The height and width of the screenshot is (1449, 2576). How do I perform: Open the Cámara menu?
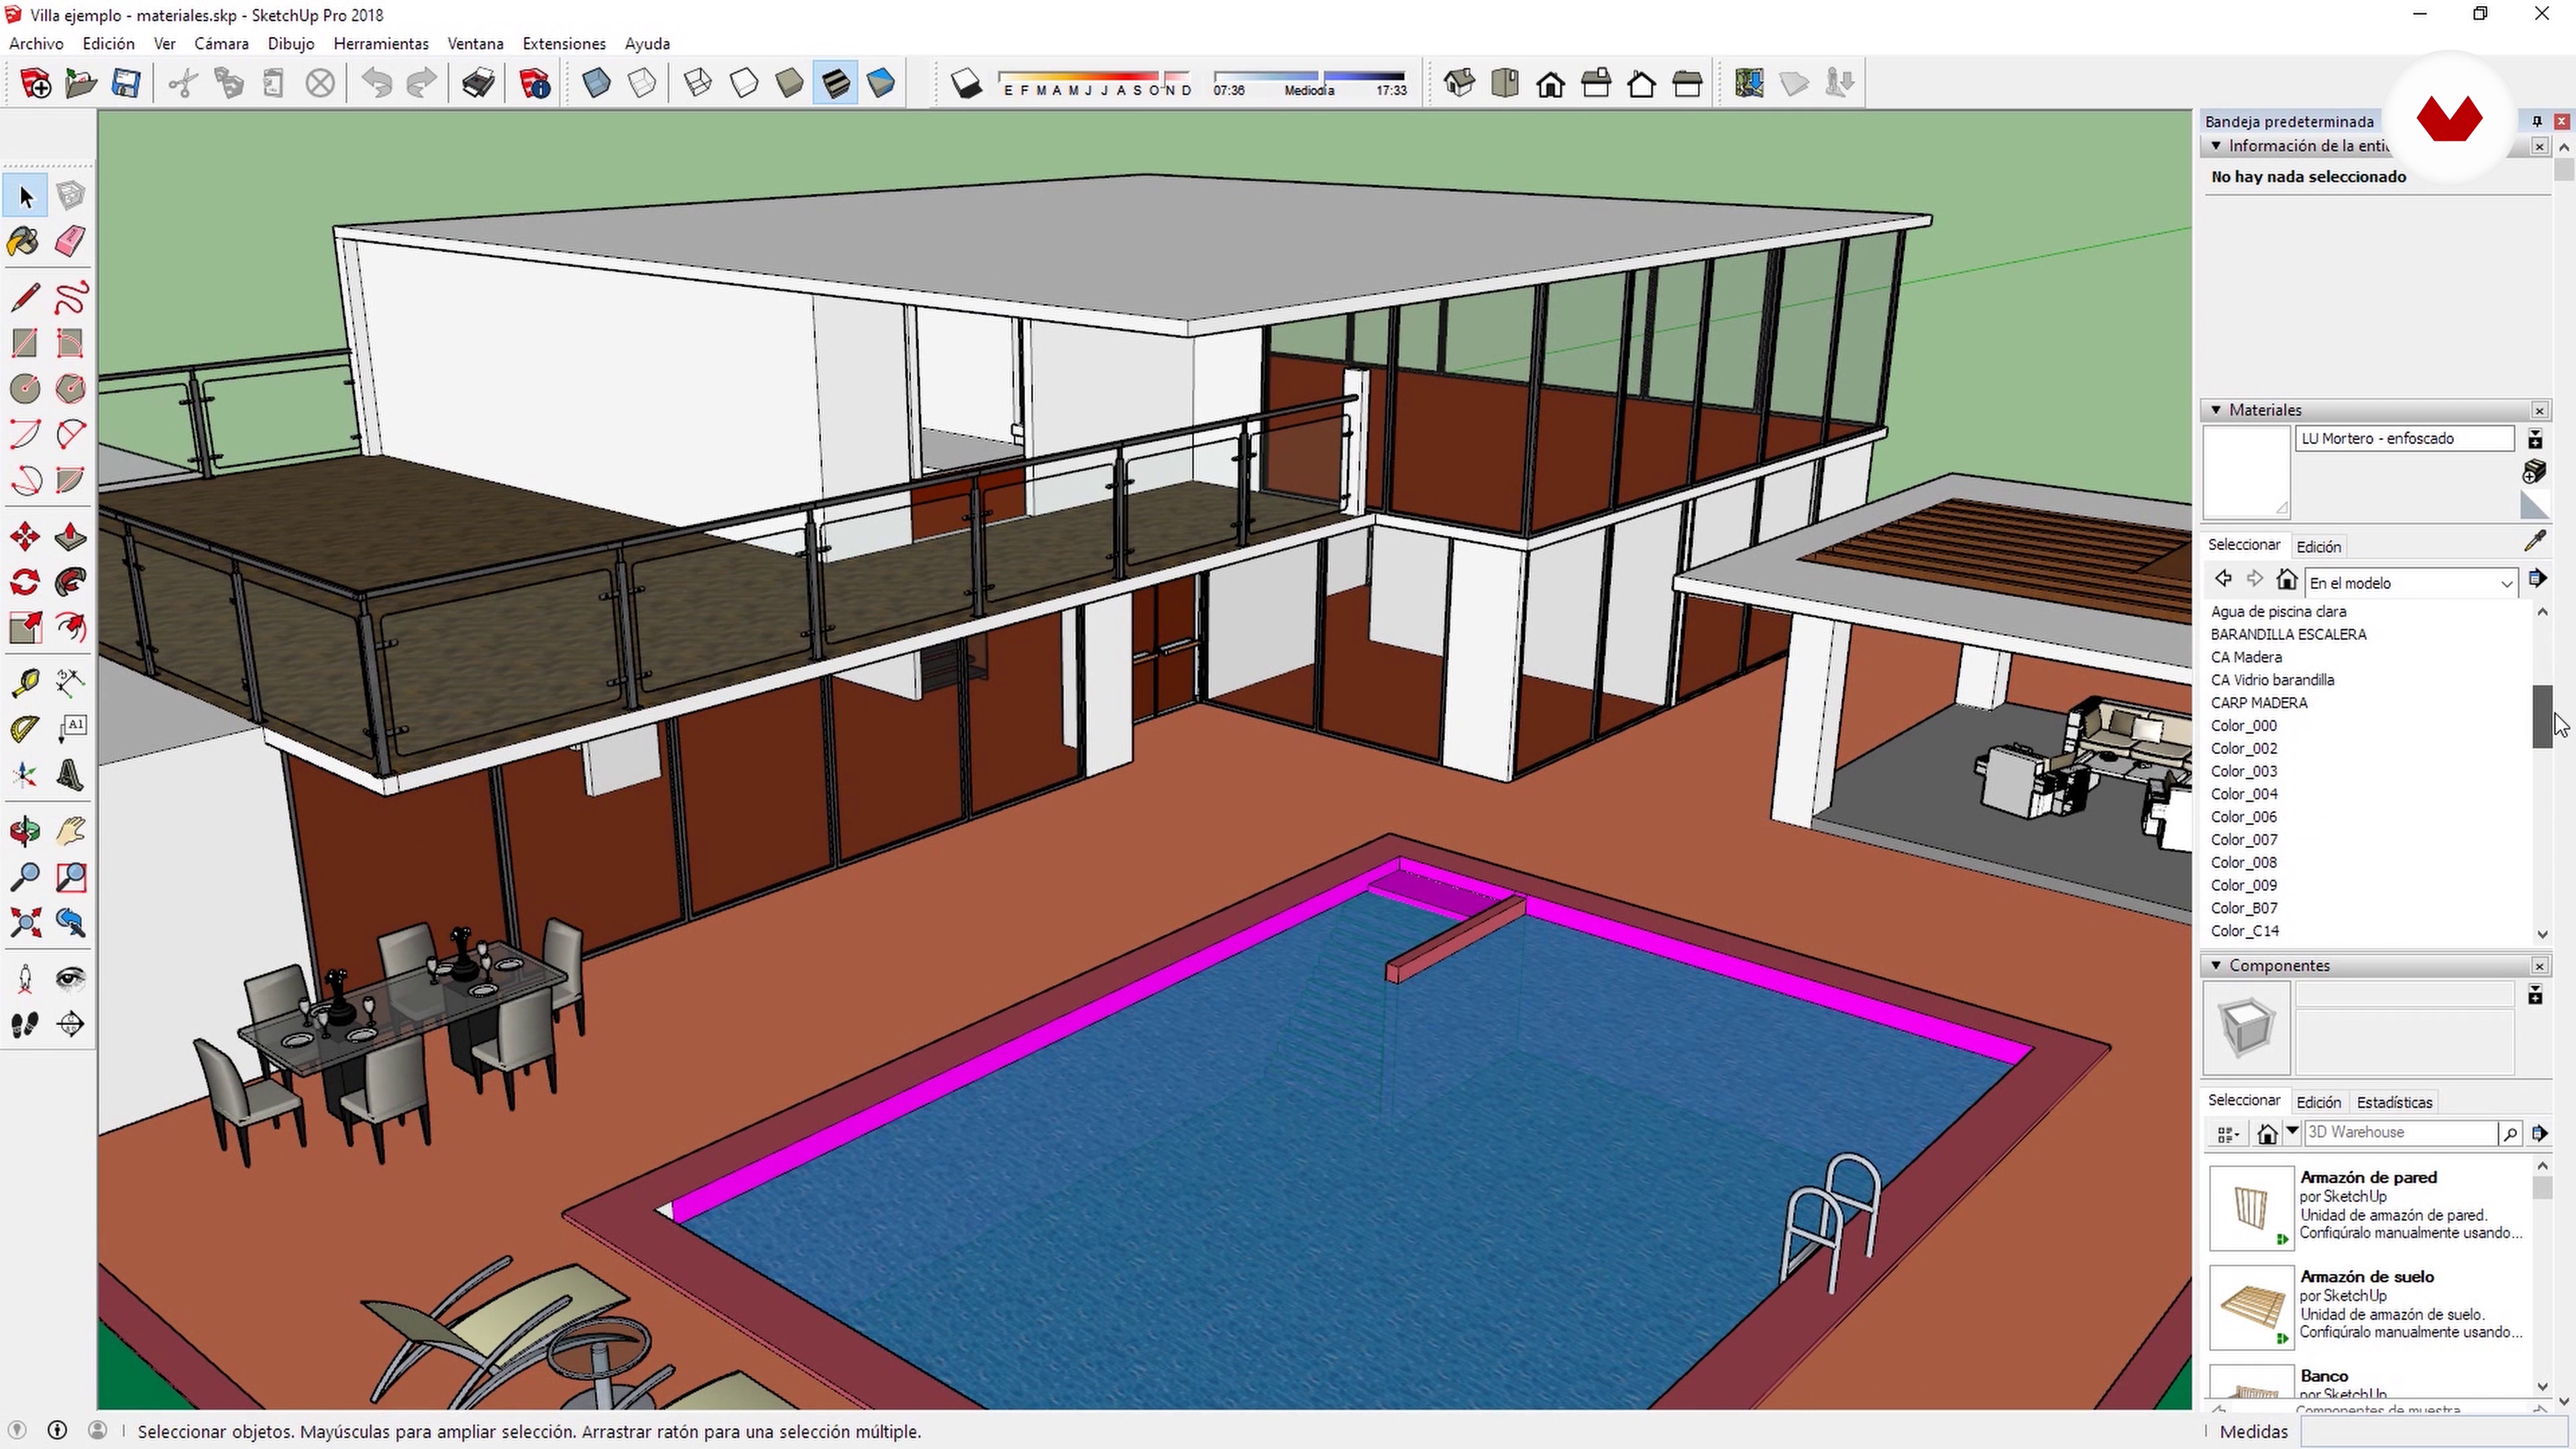(x=221, y=44)
